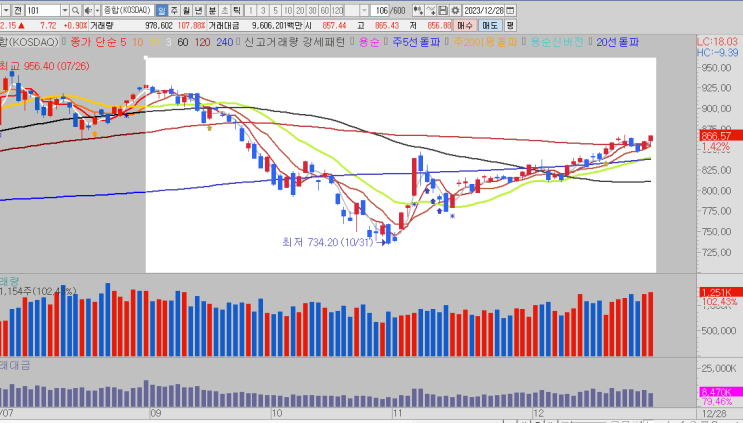
Task: Switch to minute (분) chart period
Action: point(212,10)
